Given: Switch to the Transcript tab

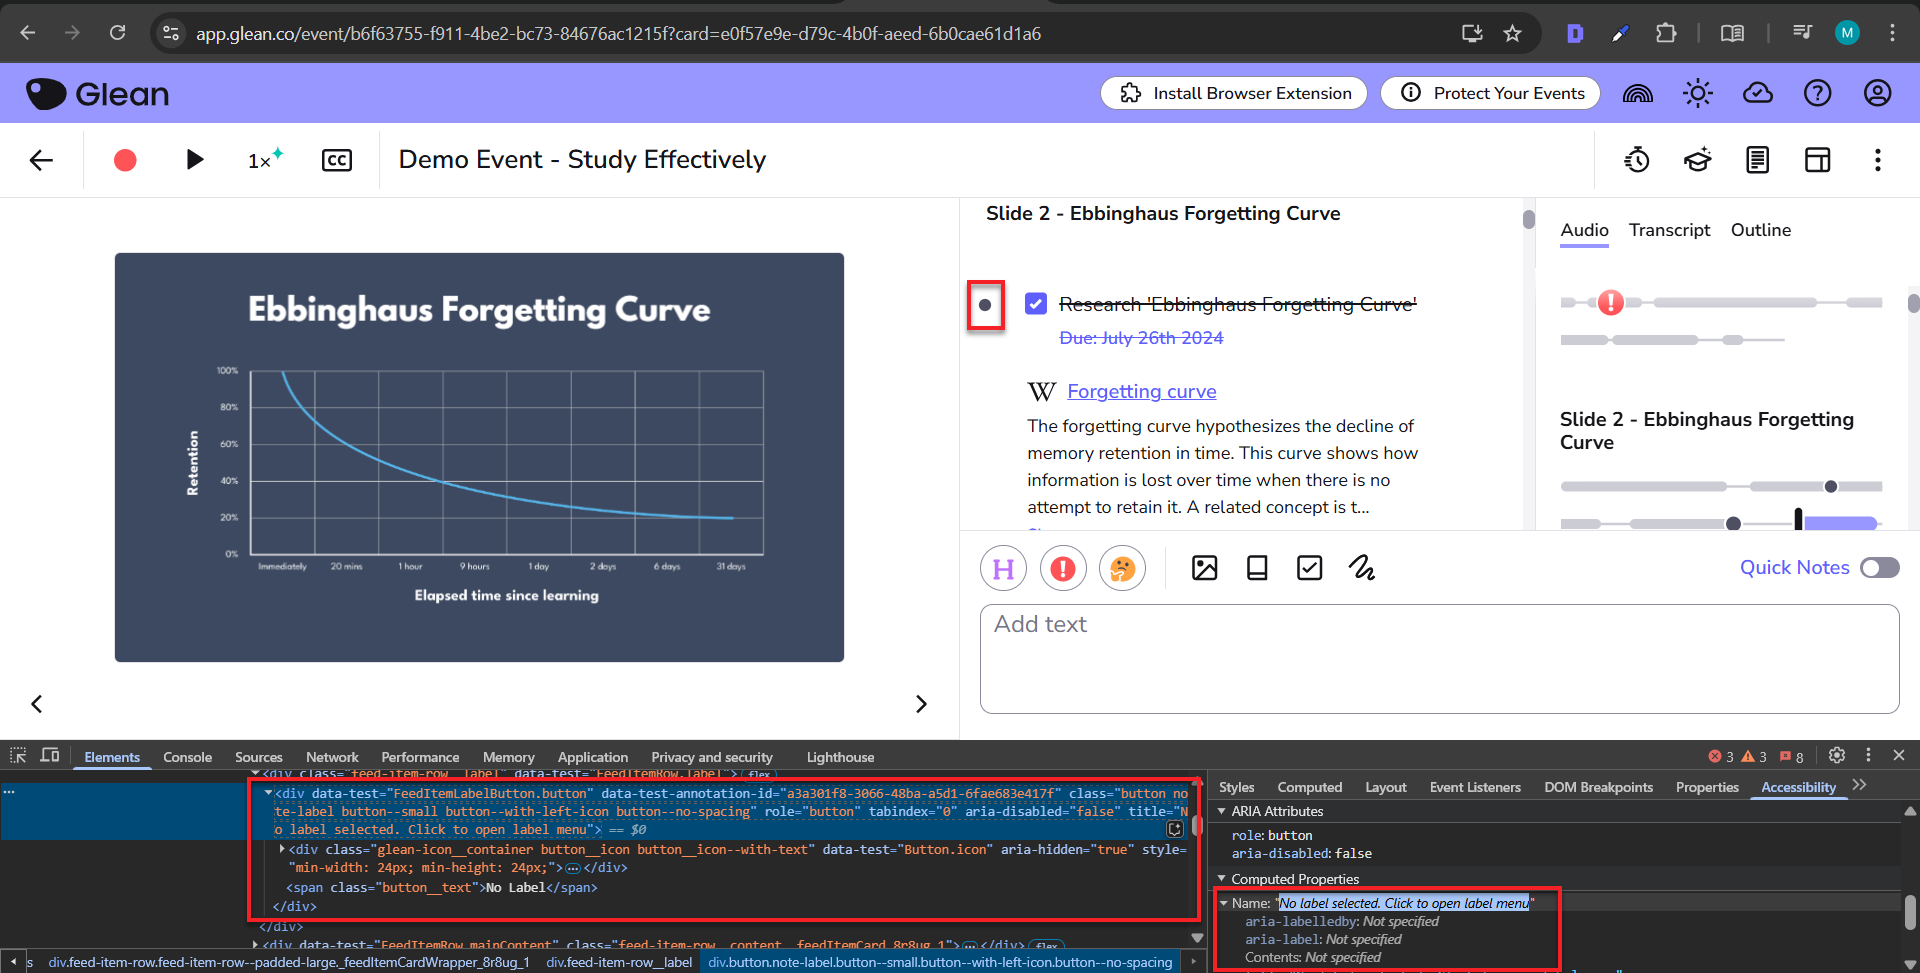Looking at the screenshot, I should click(1669, 230).
